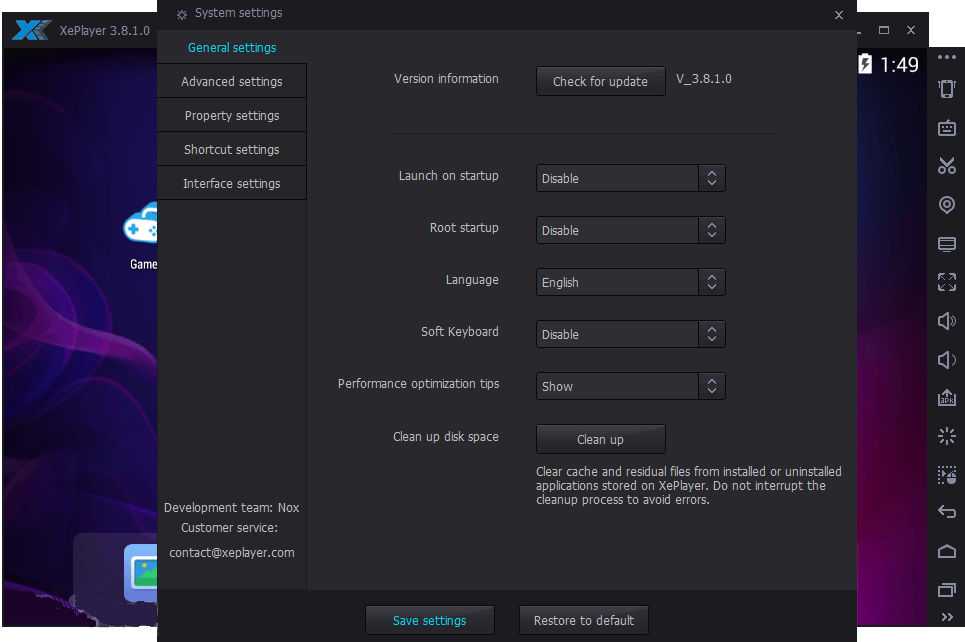
Task: Click the Check for update button
Action: [x=600, y=81]
